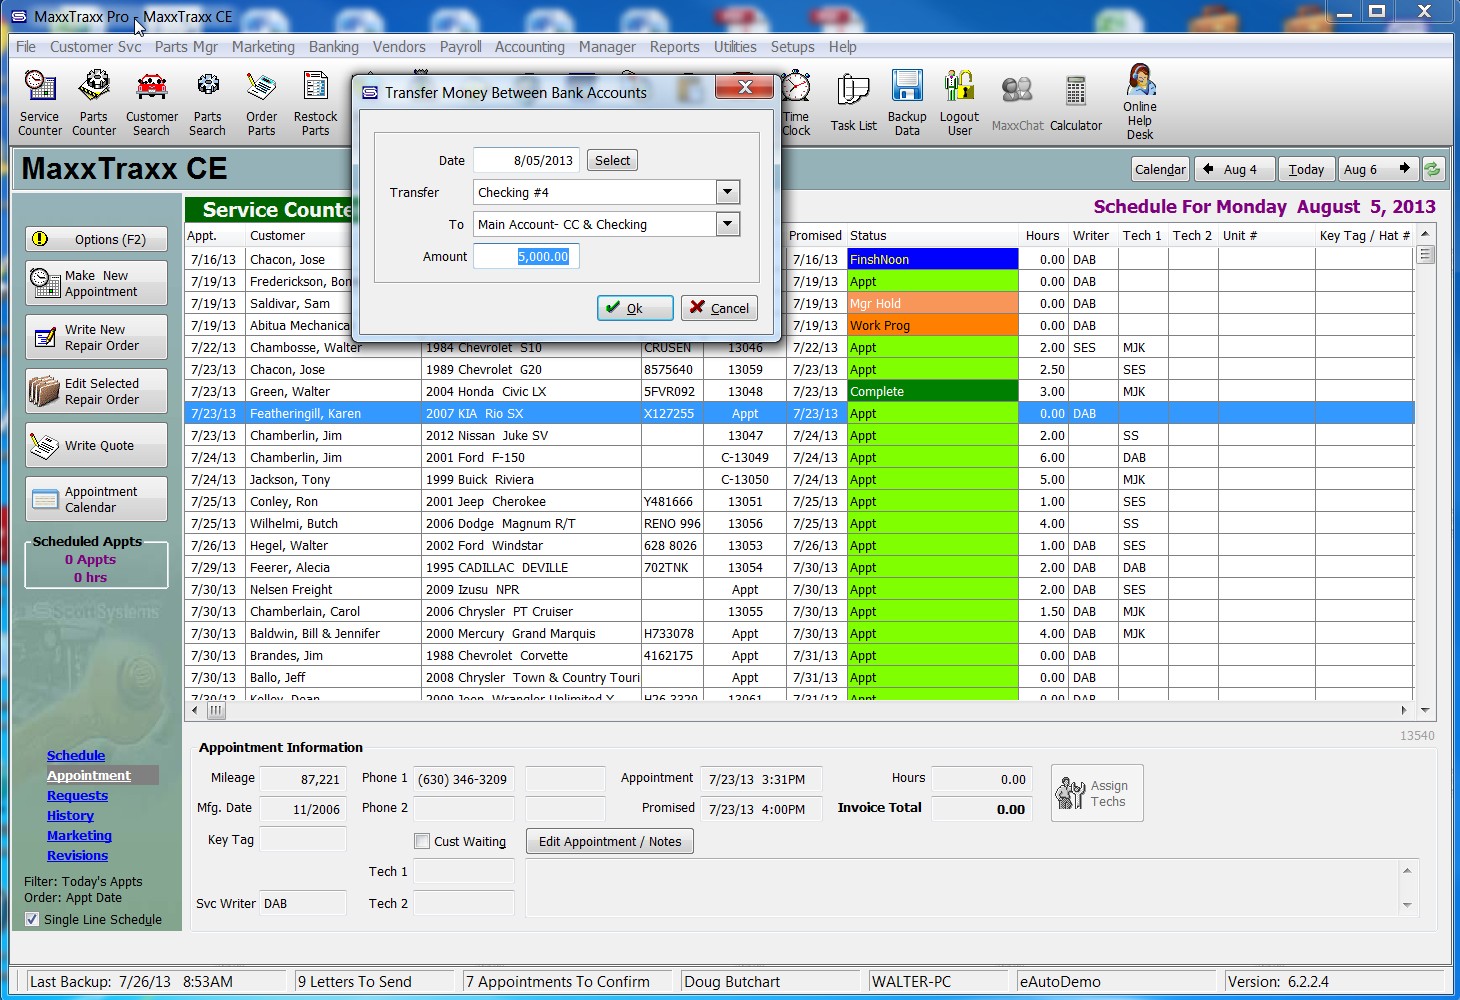
Task: Click the Mgr Hold status cell
Action: click(x=932, y=303)
